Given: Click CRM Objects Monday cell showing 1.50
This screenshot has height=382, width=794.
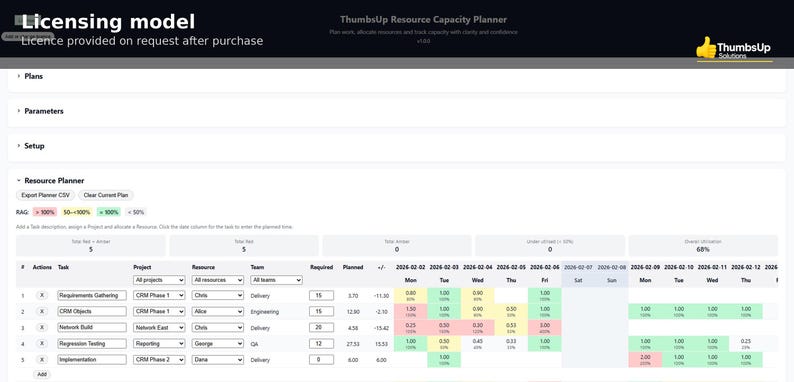Looking at the screenshot, I should click(411, 311).
